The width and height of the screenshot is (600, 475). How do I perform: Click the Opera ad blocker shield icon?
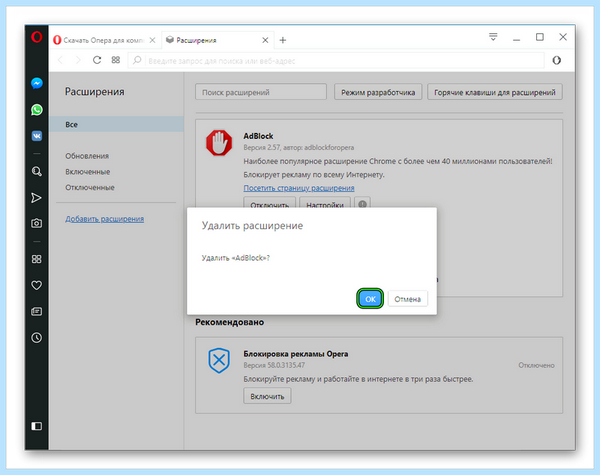219,360
